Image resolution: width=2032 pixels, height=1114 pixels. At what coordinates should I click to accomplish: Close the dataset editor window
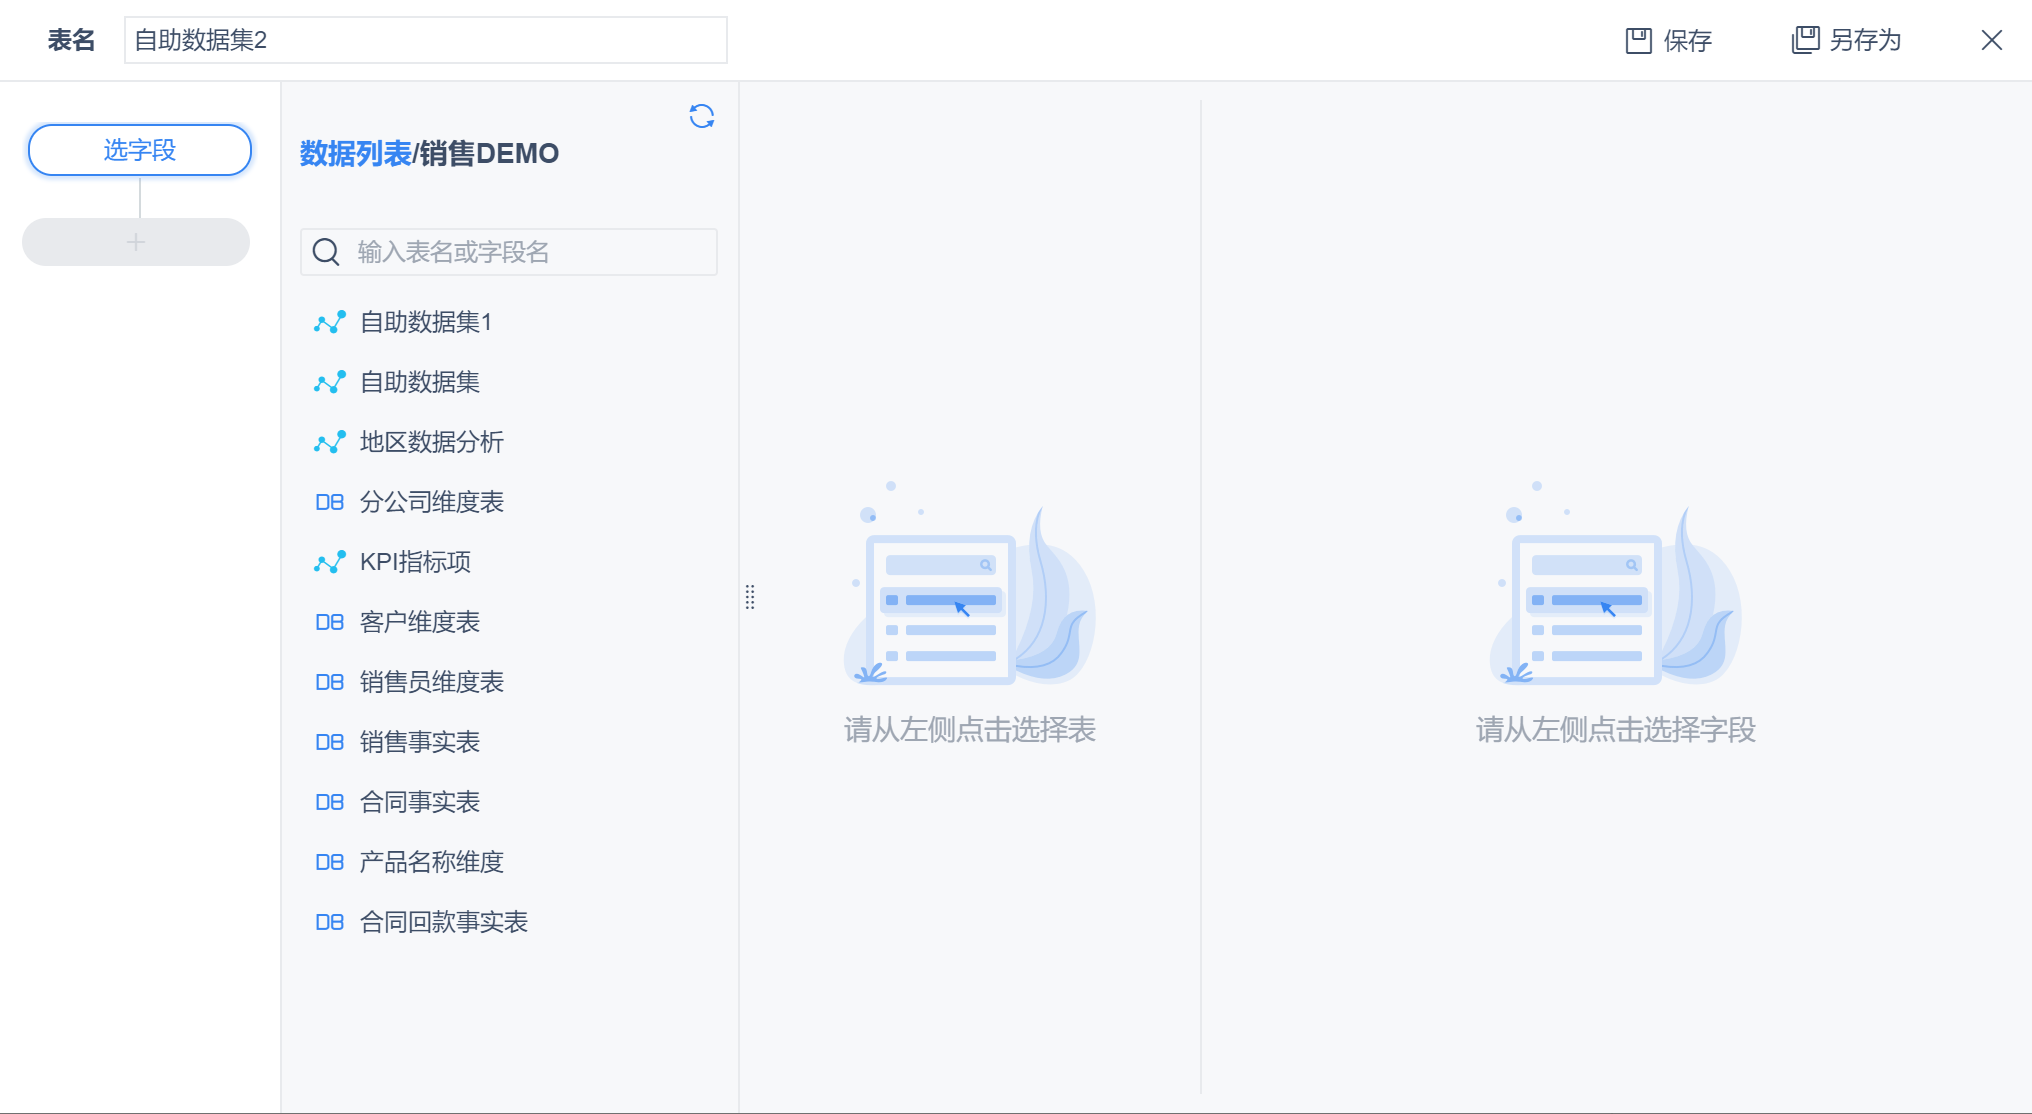click(1991, 40)
